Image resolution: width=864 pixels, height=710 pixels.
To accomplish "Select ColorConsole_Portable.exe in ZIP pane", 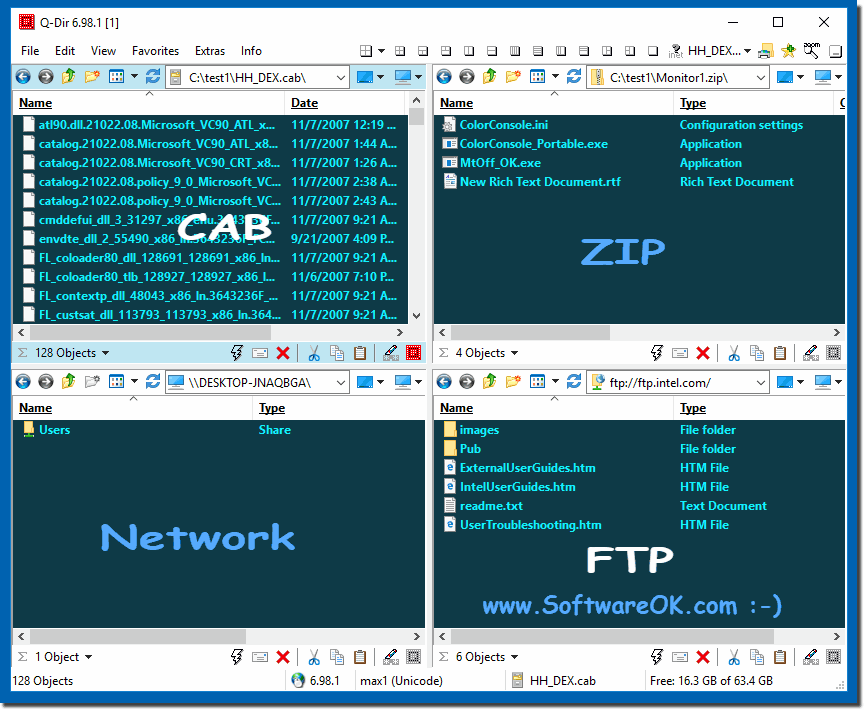I will [533, 144].
